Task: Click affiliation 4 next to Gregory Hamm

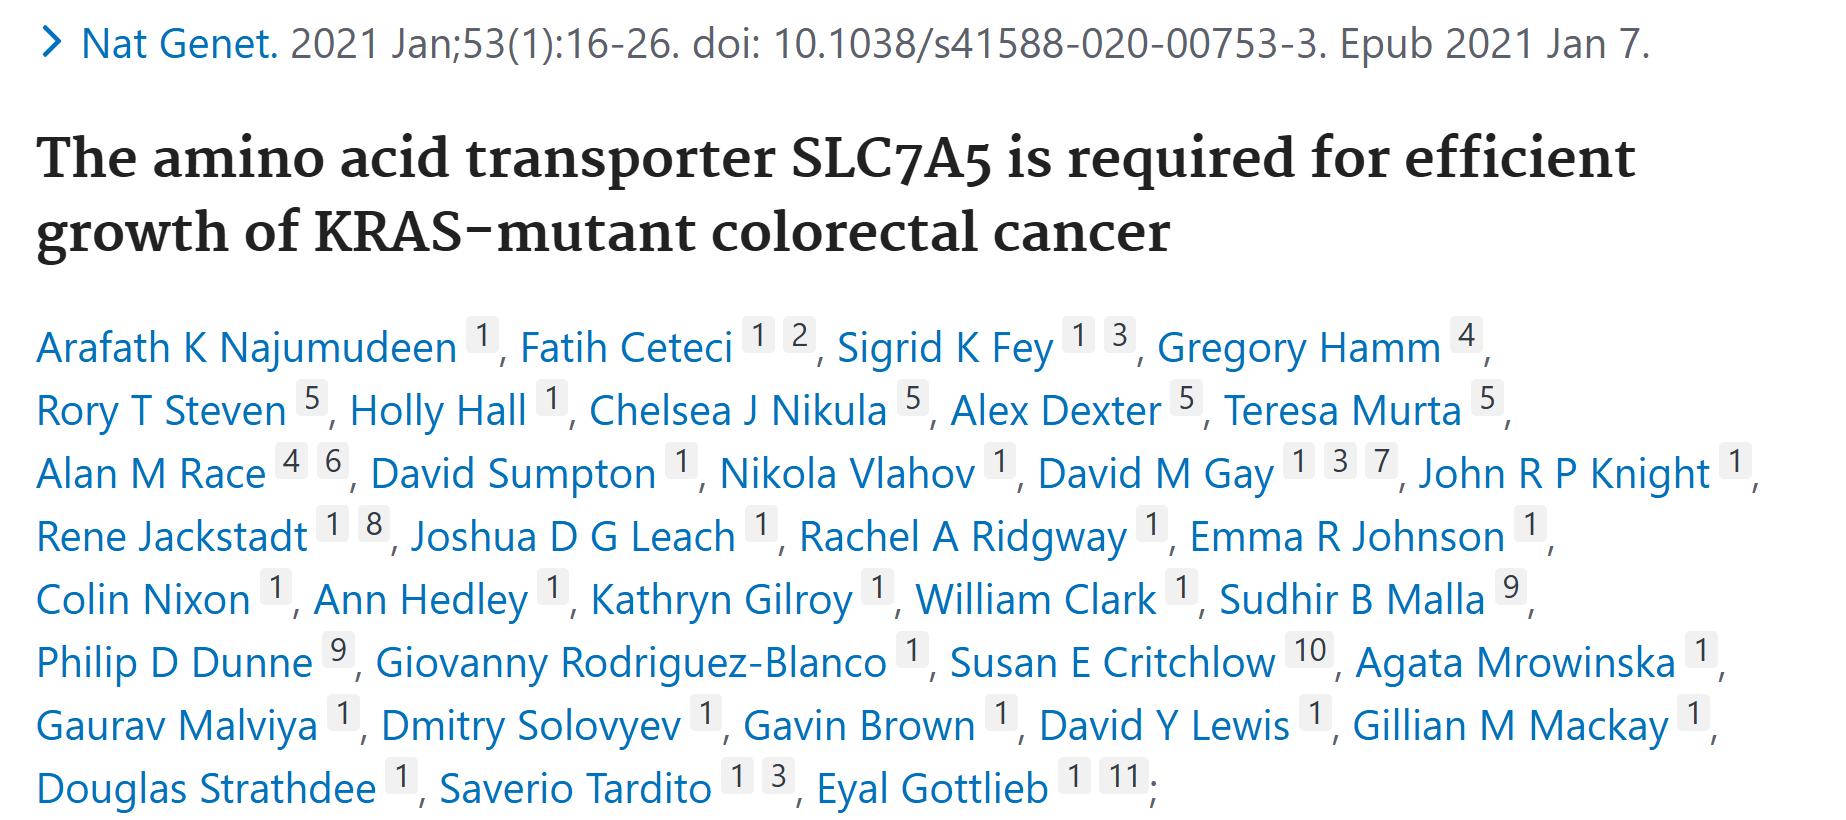Action: (1466, 335)
